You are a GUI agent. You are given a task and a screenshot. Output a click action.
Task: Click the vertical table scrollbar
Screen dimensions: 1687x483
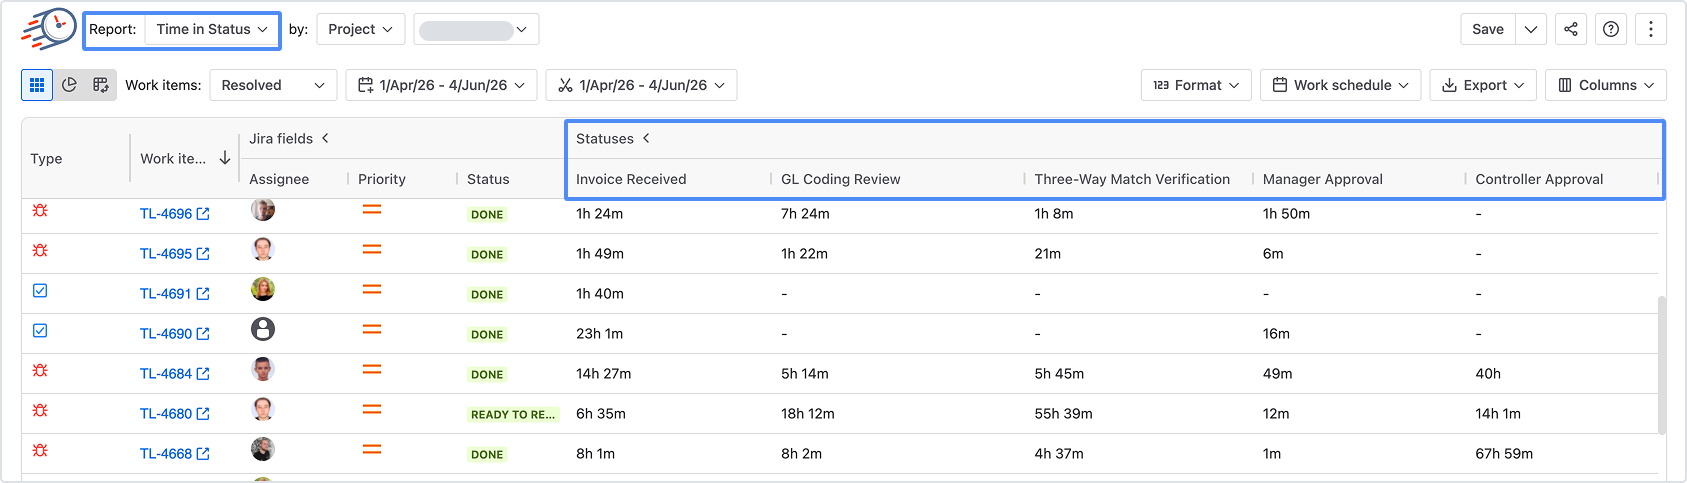pyautogui.click(x=1662, y=365)
